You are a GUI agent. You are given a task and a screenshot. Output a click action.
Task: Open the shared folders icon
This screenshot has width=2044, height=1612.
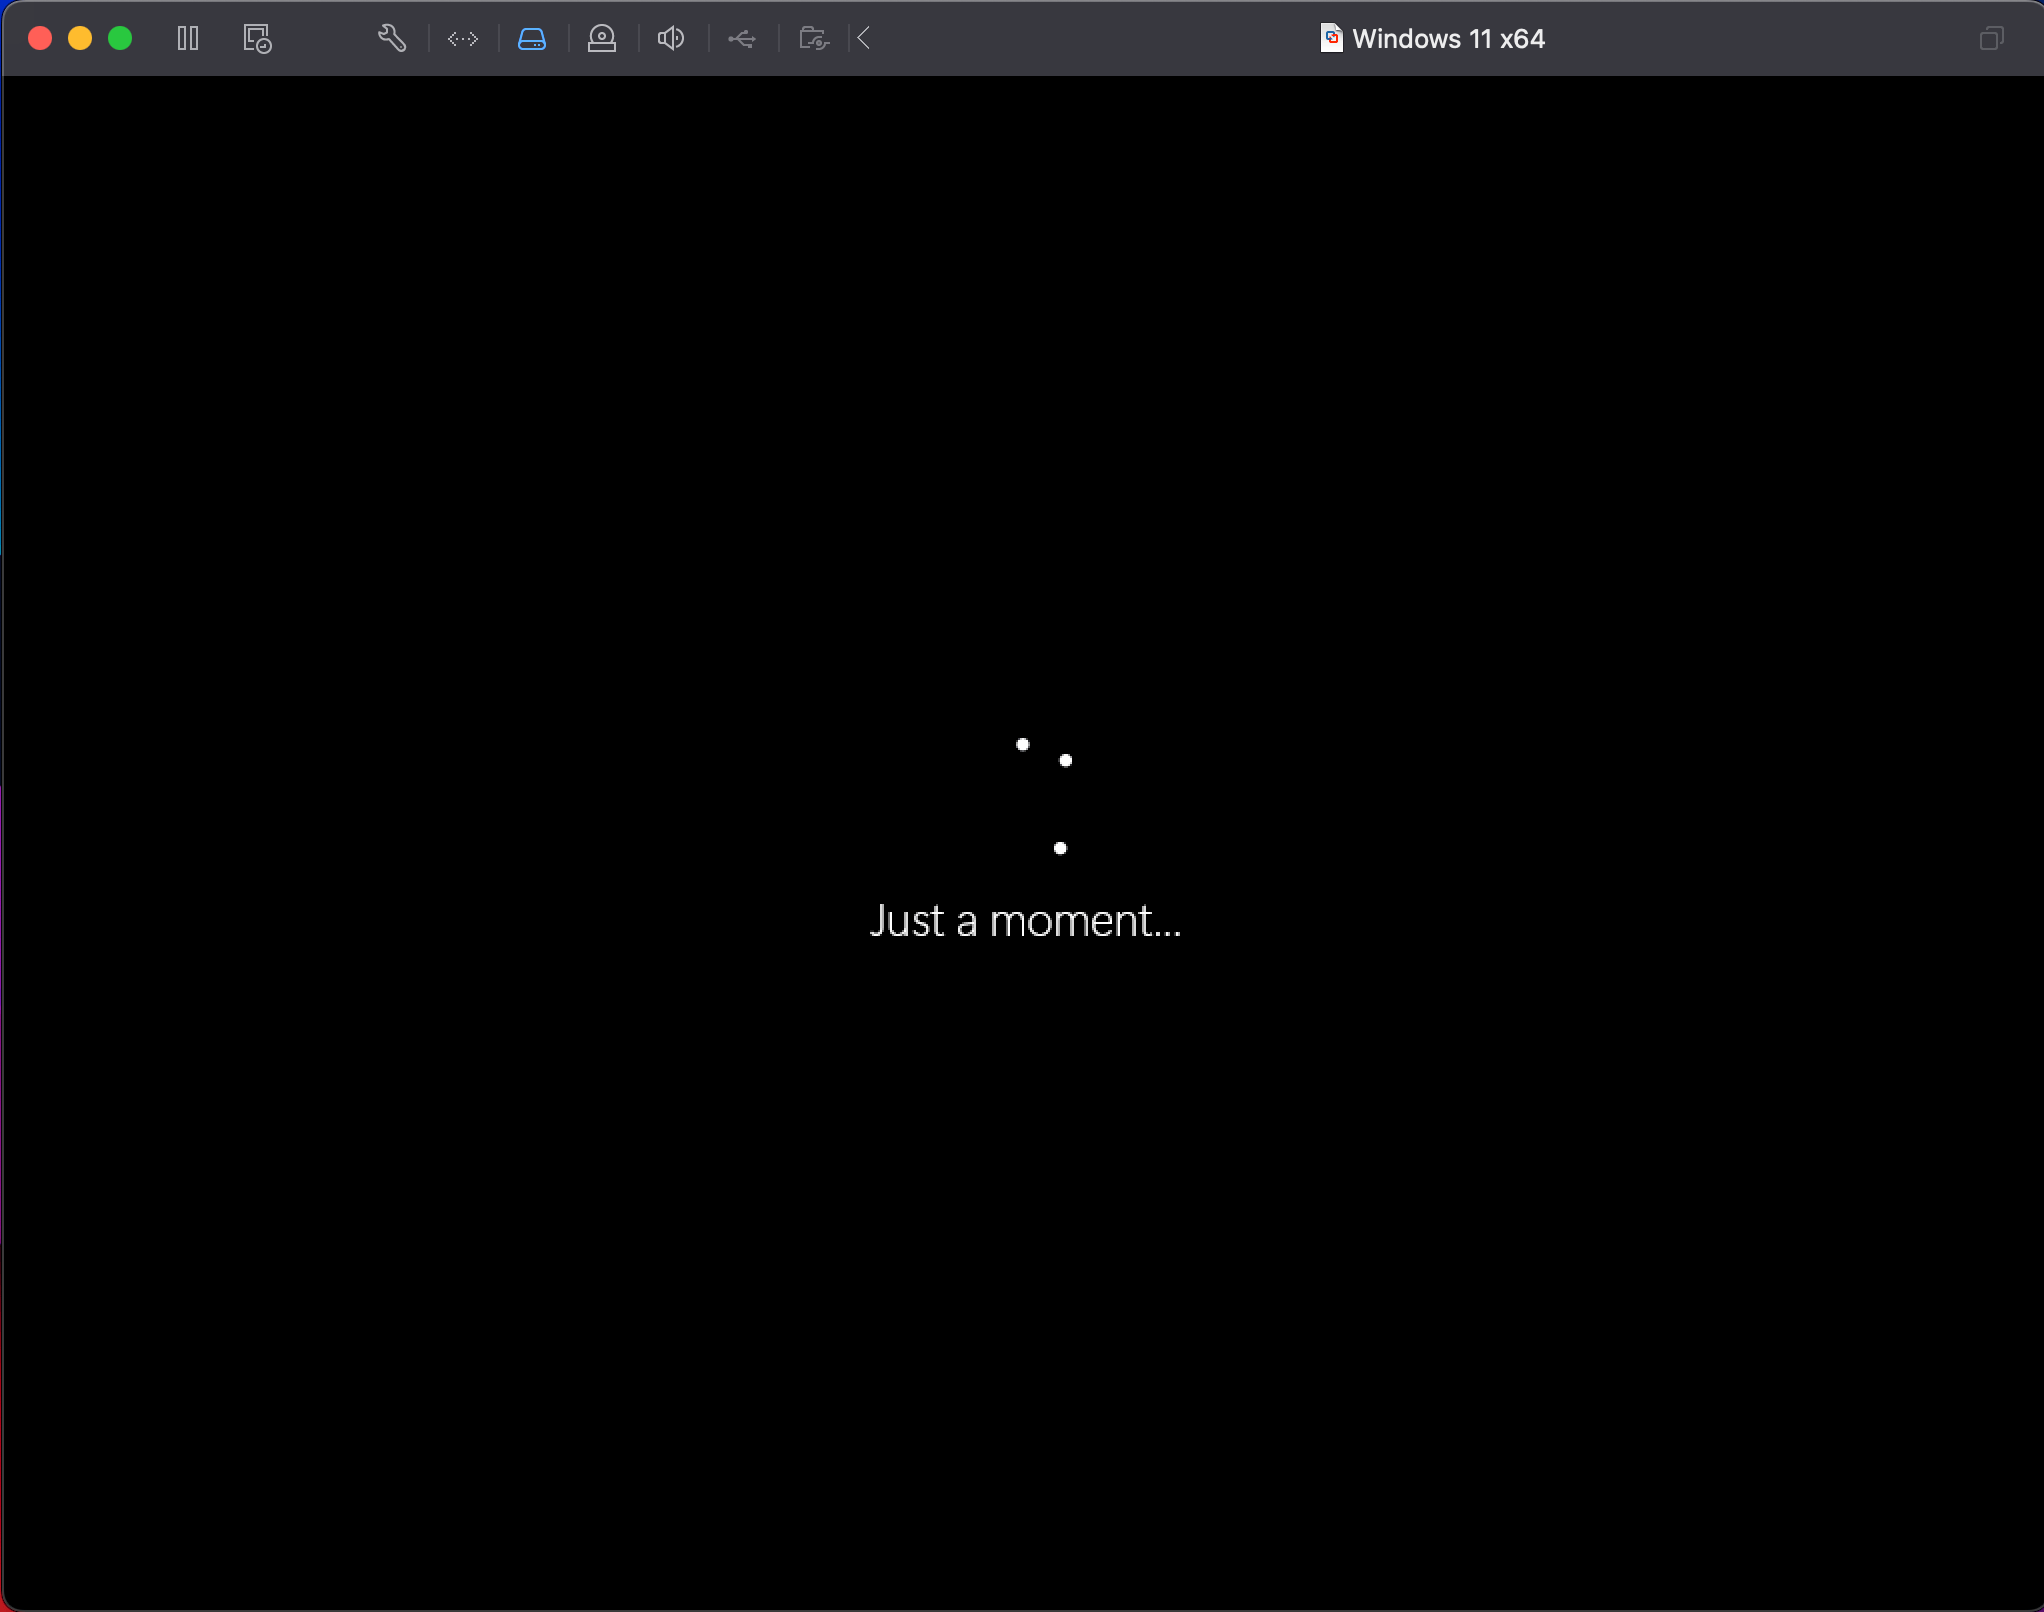point(814,39)
